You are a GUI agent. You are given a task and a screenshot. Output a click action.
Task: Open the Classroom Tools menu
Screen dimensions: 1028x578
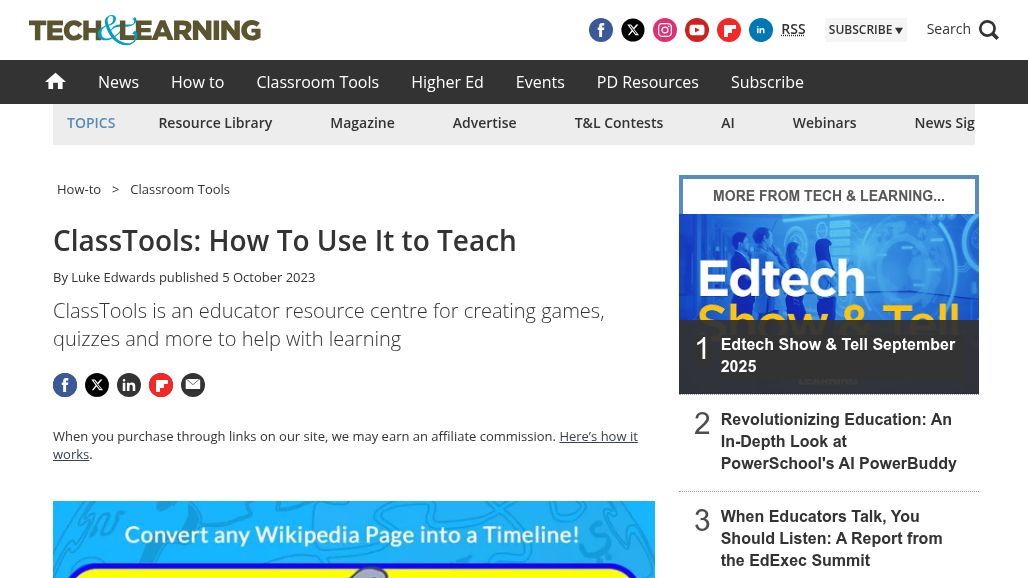tap(317, 82)
